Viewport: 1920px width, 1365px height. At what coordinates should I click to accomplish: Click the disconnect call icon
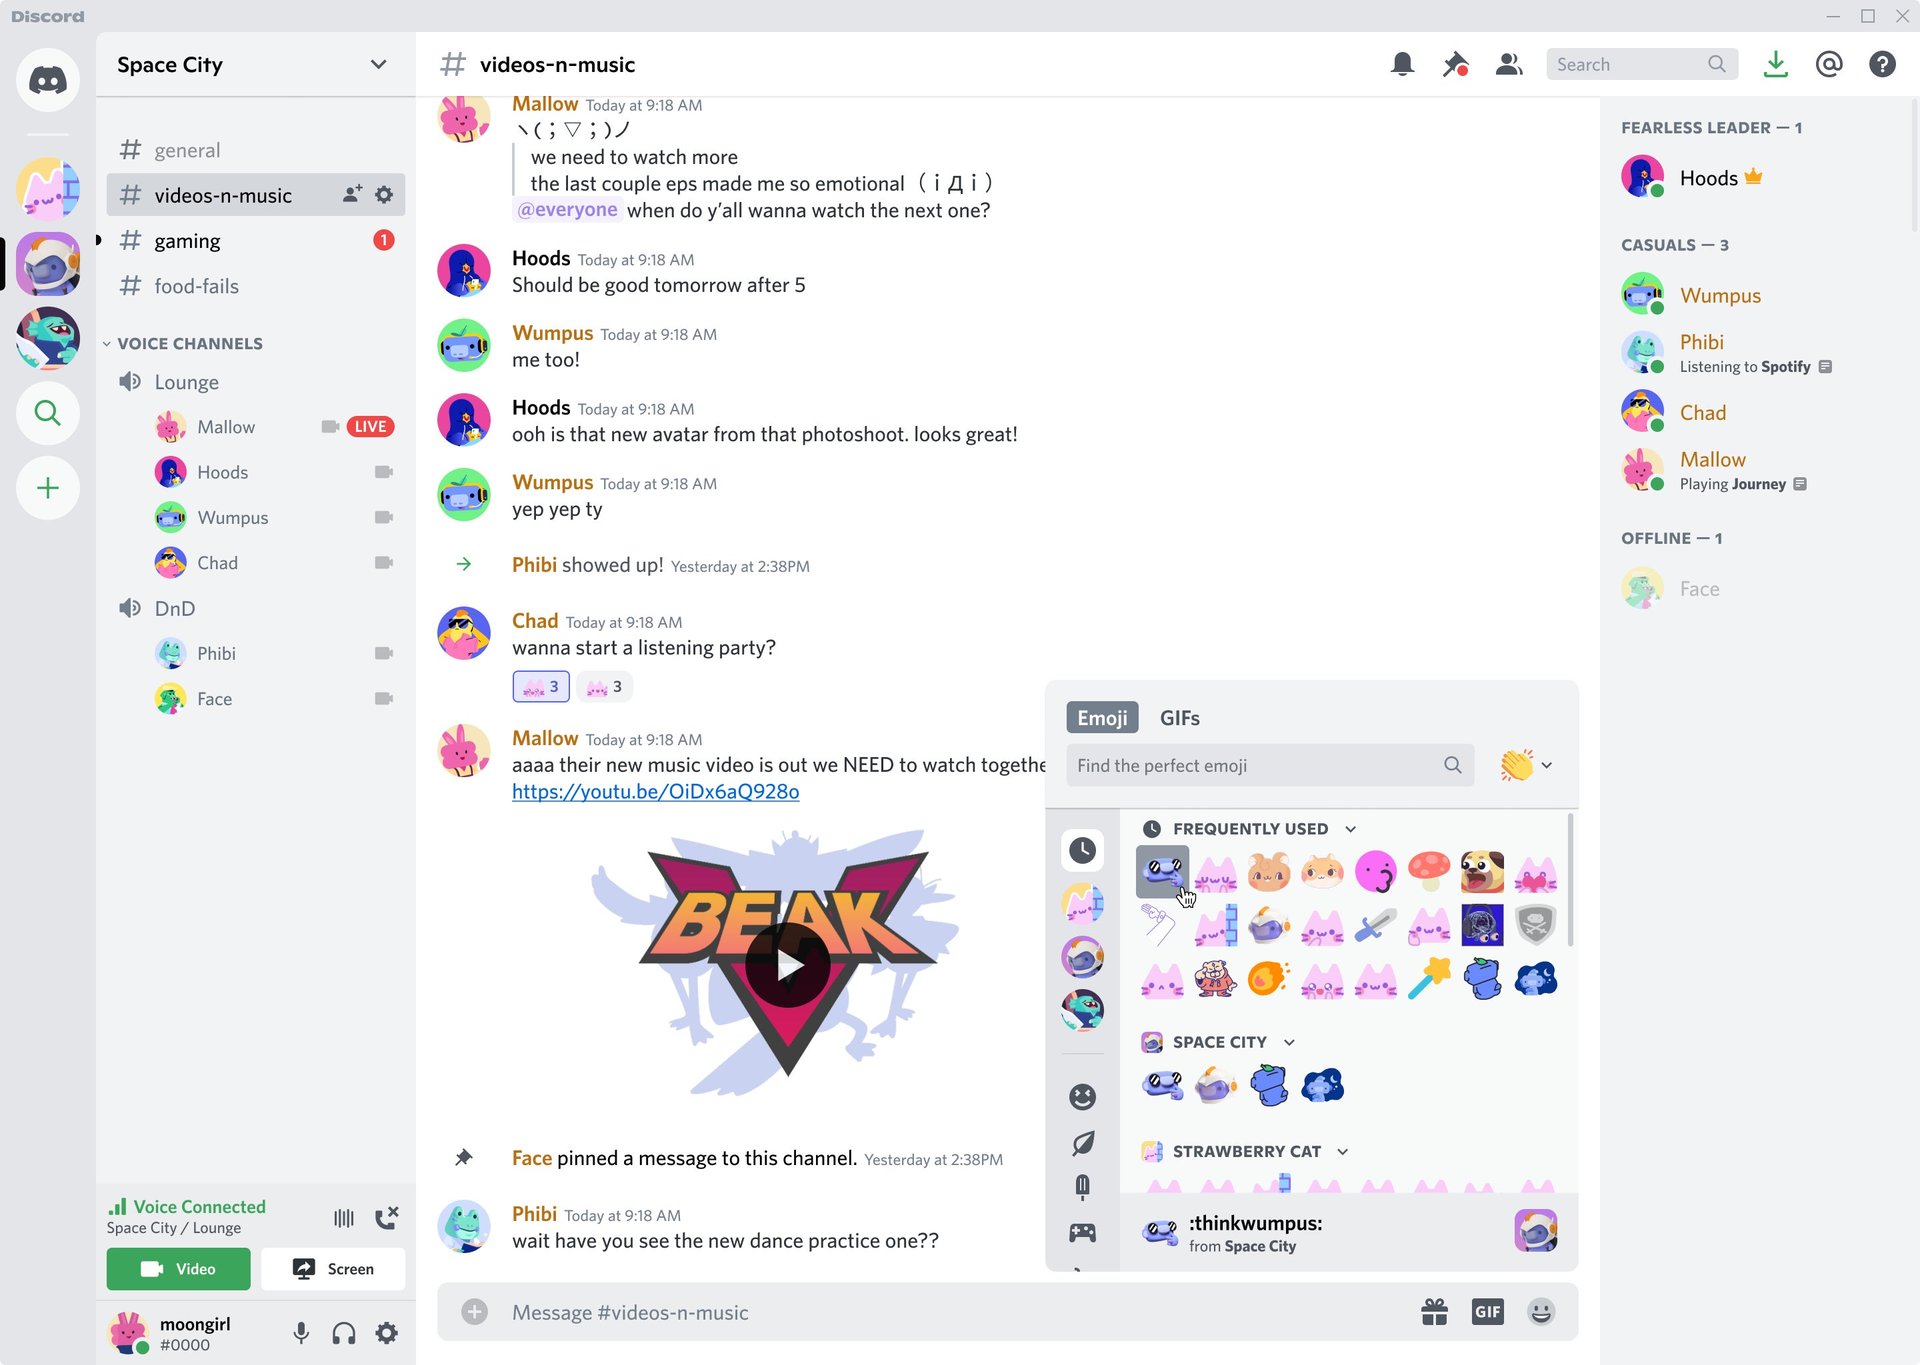tap(386, 1217)
